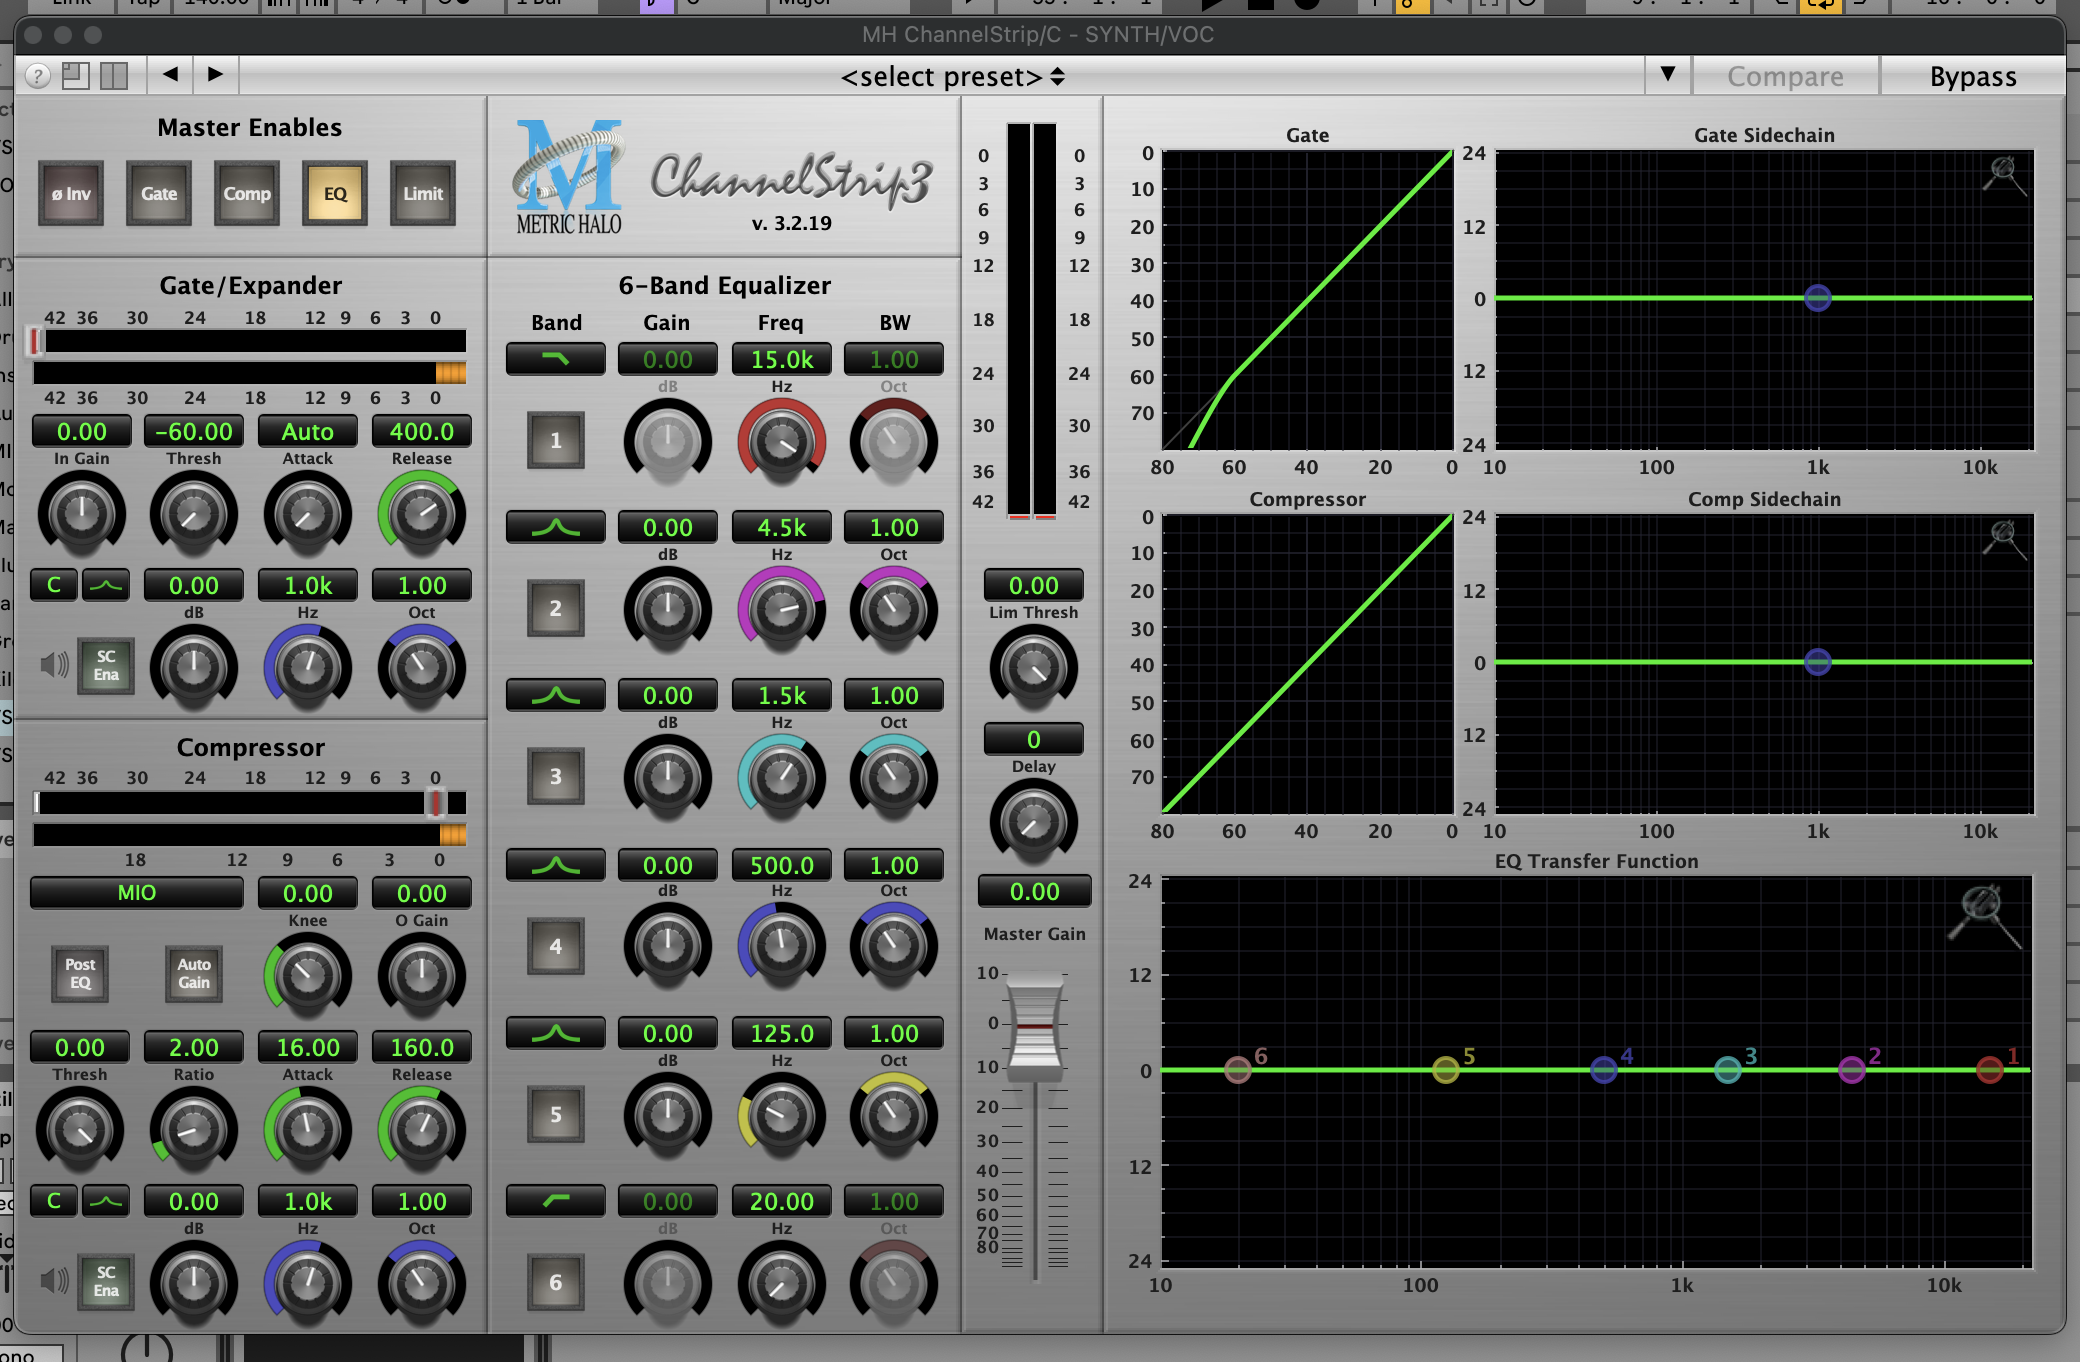The width and height of the screenshot is (2080, 1362).
Task: Click the compressor sidechain listen speaker icon
Action: [x=54, y=1281]
